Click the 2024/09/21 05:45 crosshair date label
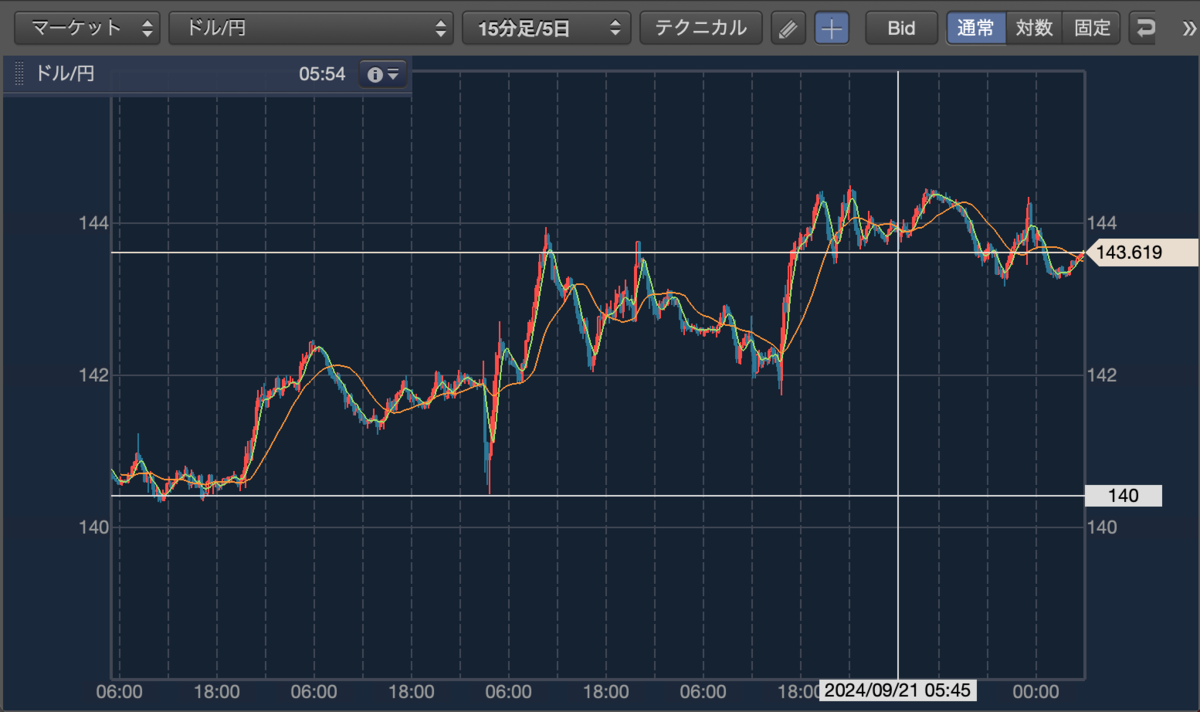This screenshot has height=712, width=1200. pyautogui.click(x=898, y=692)
